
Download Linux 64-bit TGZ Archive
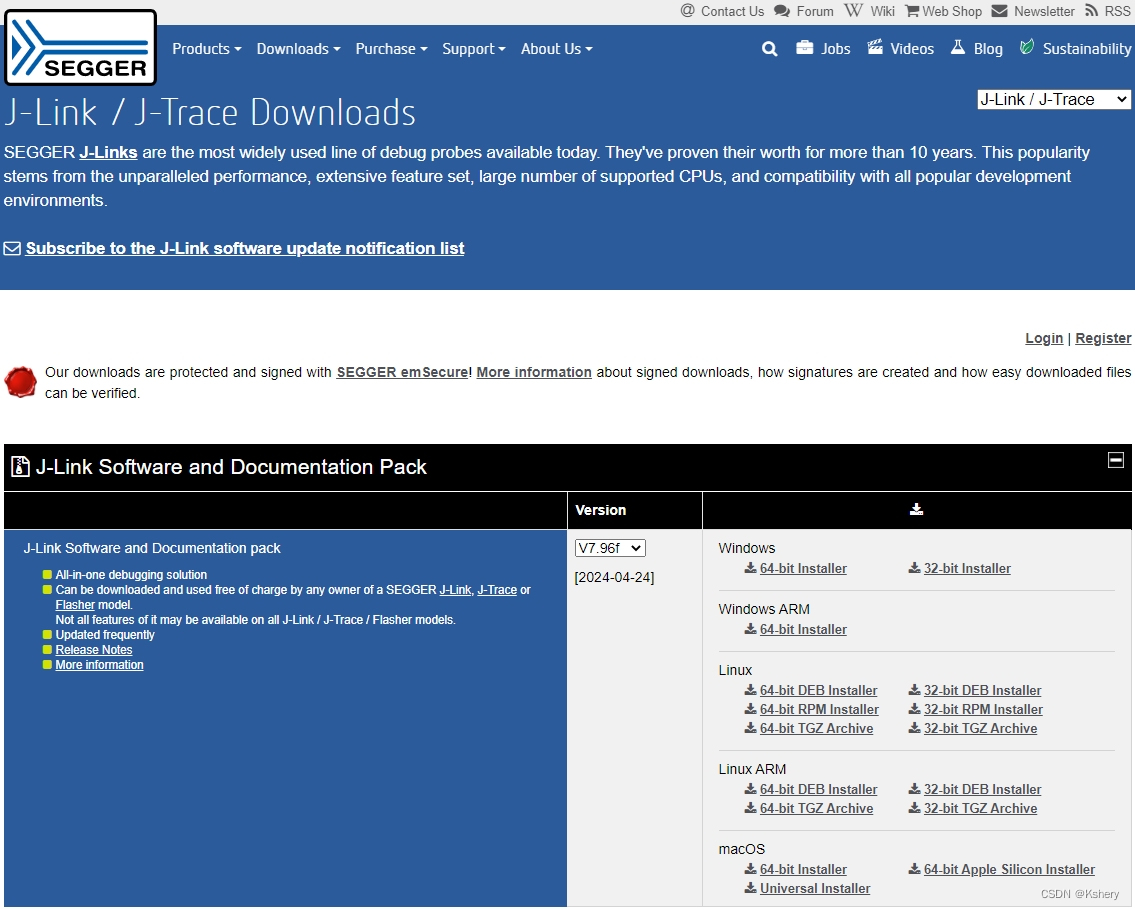tap(816, 728)
